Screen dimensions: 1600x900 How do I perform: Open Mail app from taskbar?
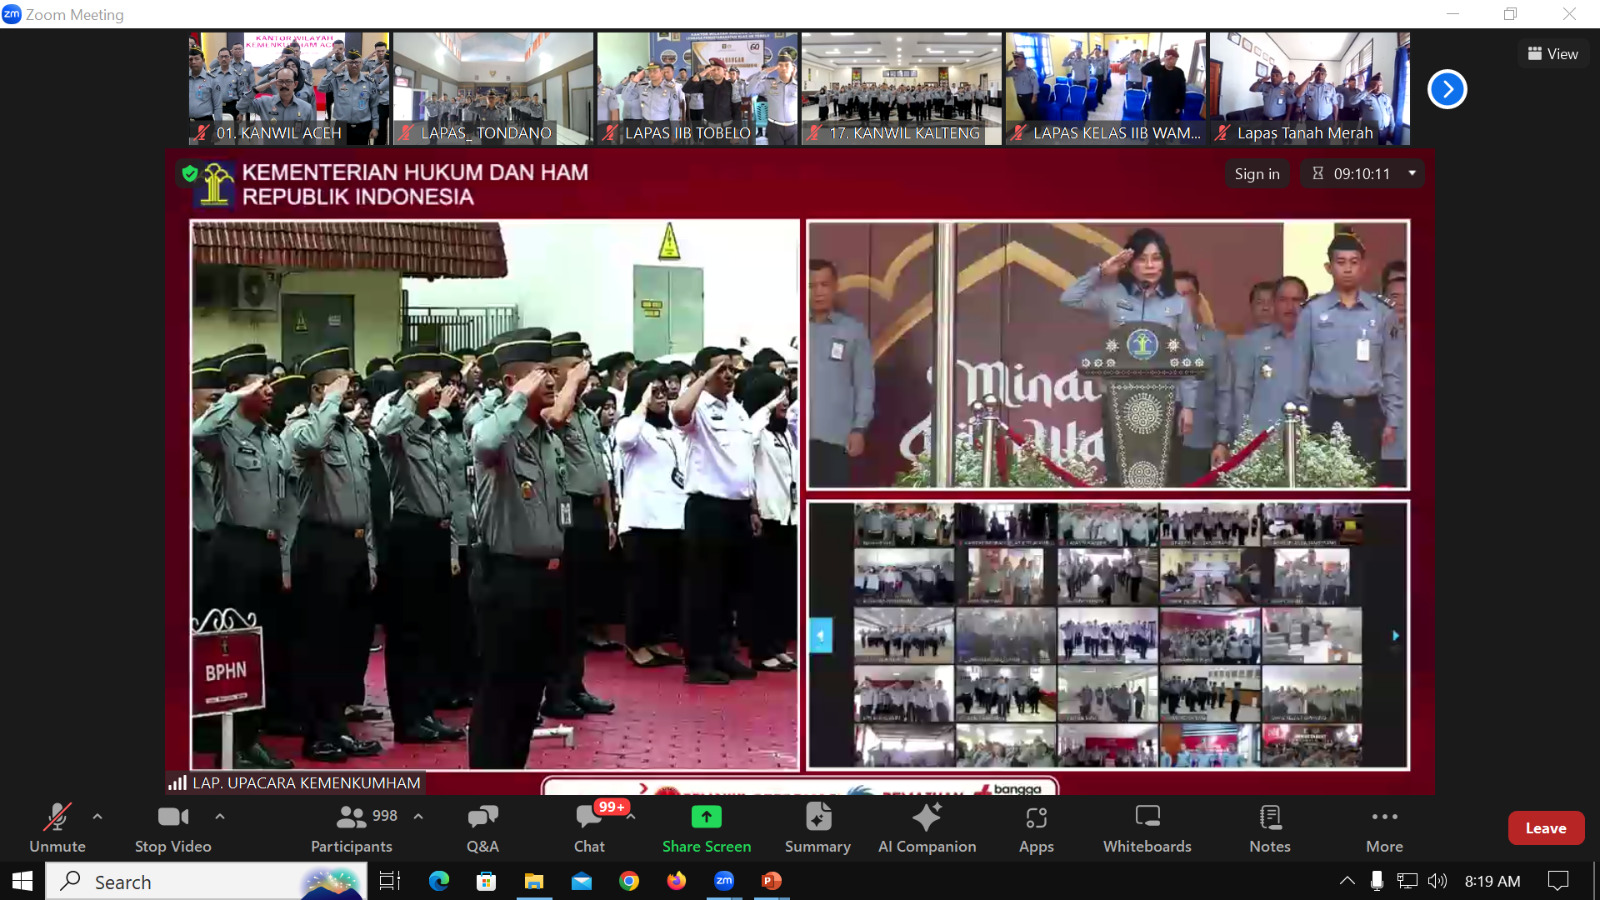[x=582, y=881]
